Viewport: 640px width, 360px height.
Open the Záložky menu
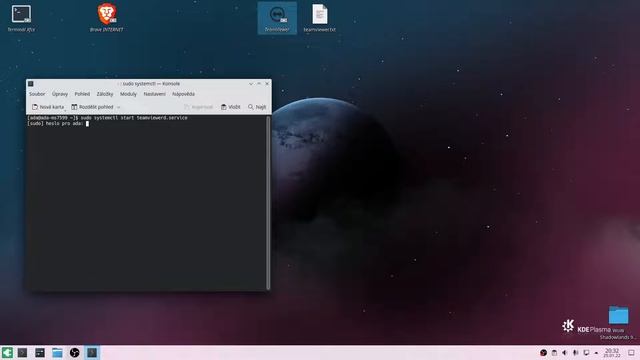[x=105, y=94]
